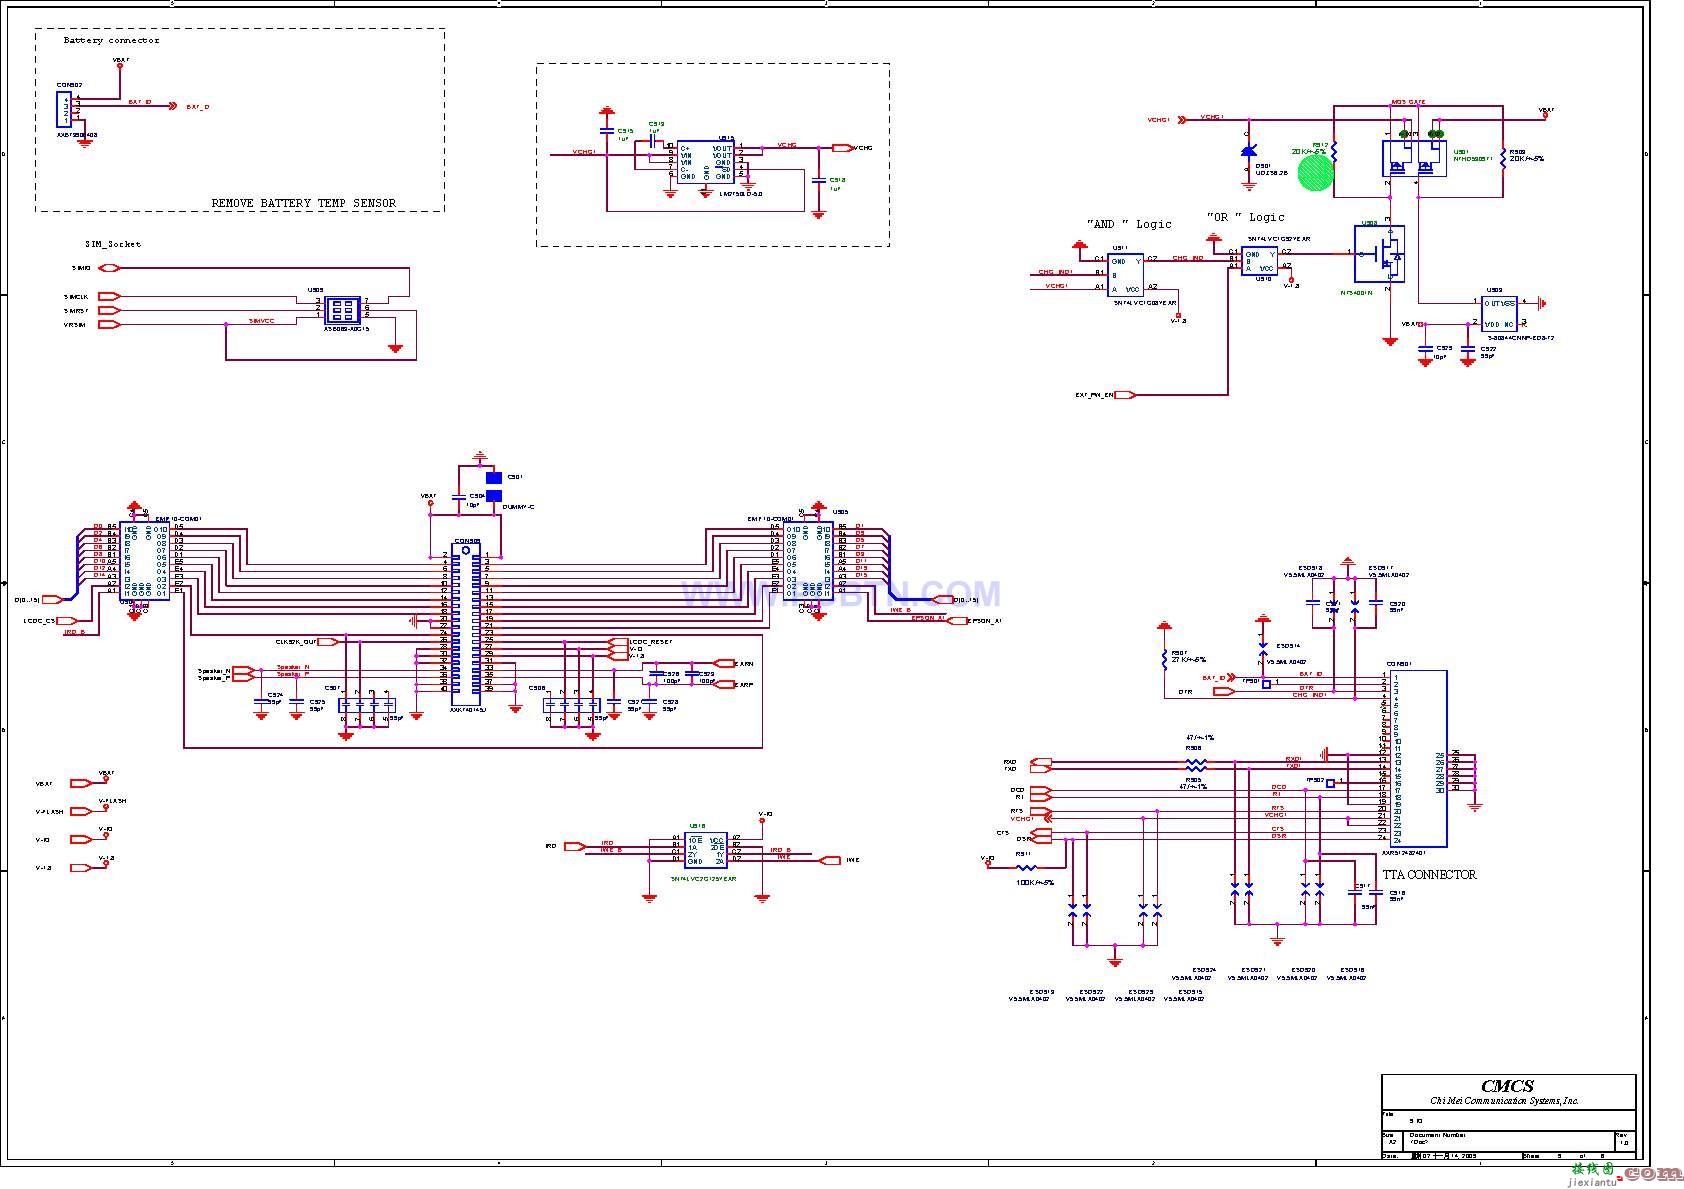This screenshot has width=1684, height=1189.
Task: Select the AND gate chip U511
Action: (1126, 274)
